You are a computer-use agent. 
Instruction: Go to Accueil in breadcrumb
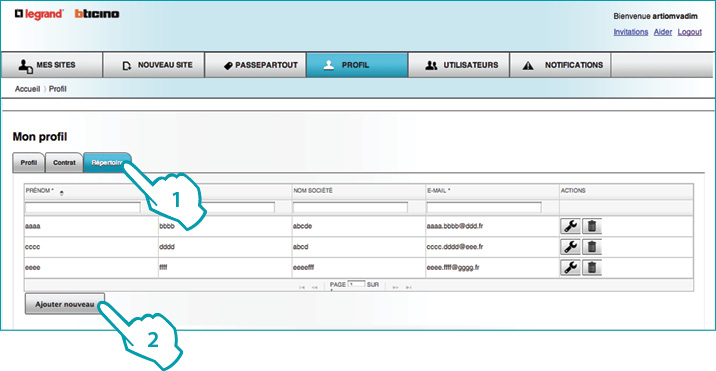[x=27, y=89]
